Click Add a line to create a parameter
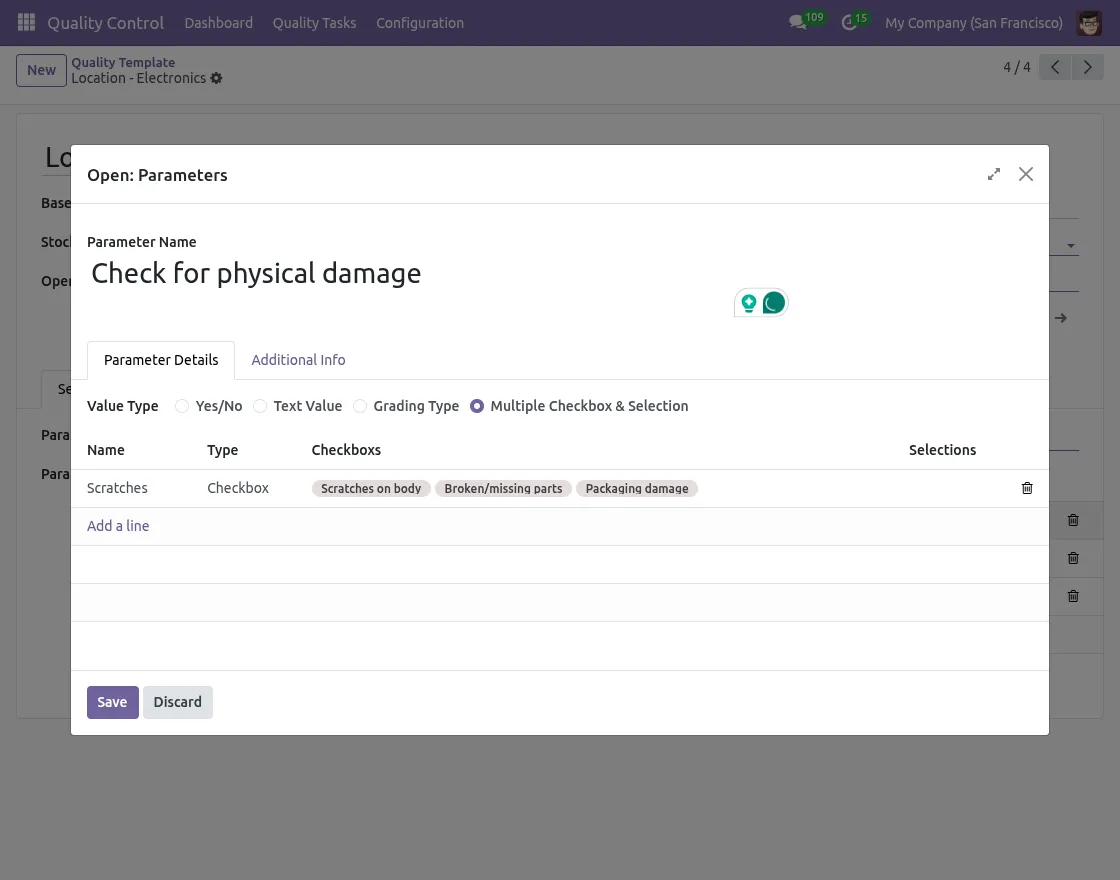The width and height of the screenshot is (1120, 880). tap(118, 525)
